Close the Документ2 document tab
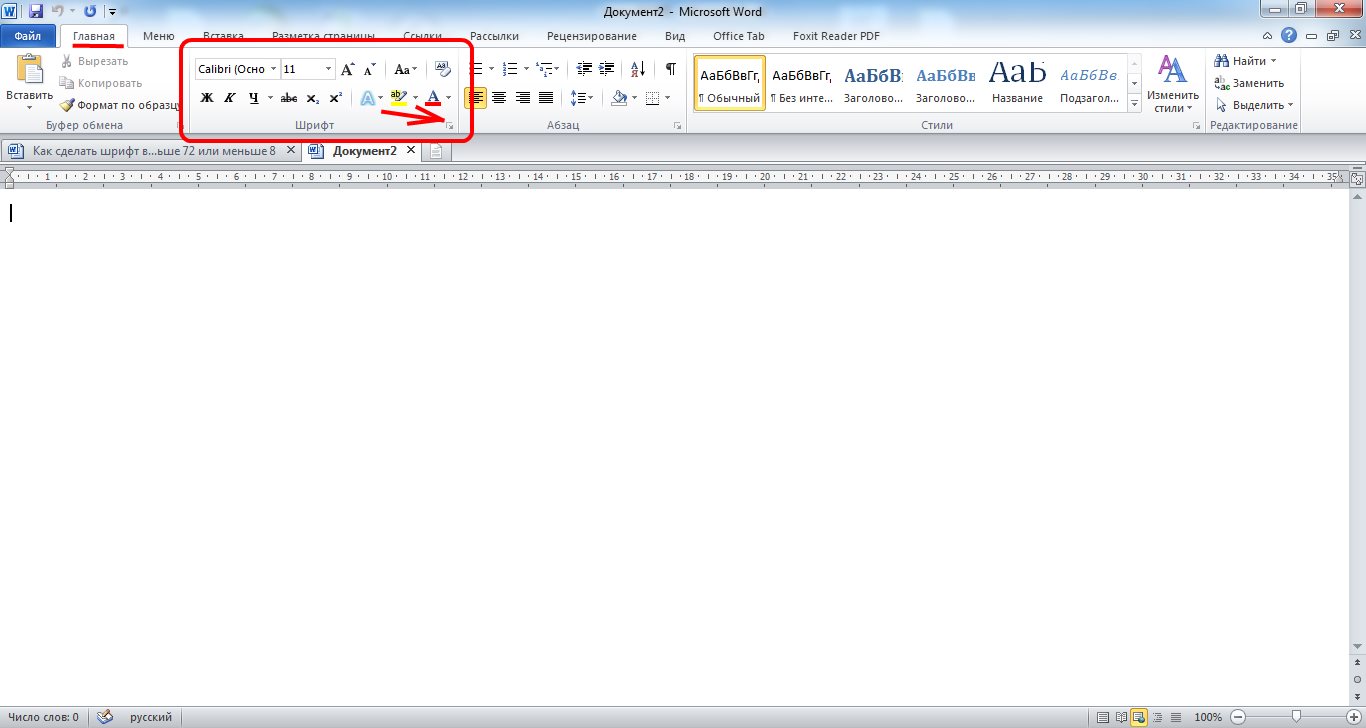Screen dimensions: 1366x728 tap(411, 151)
